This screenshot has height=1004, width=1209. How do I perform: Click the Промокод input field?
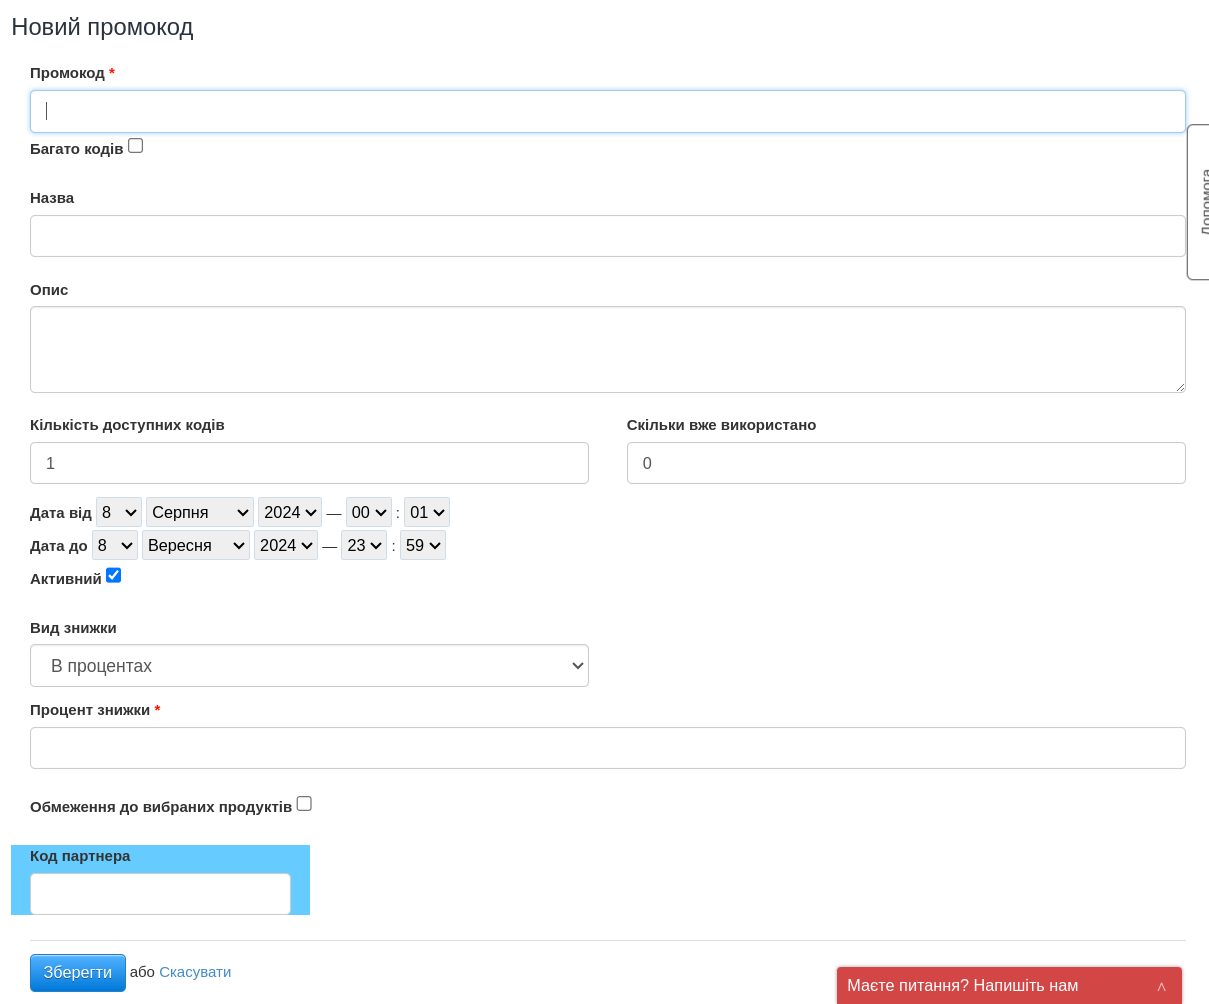[607, 111]
